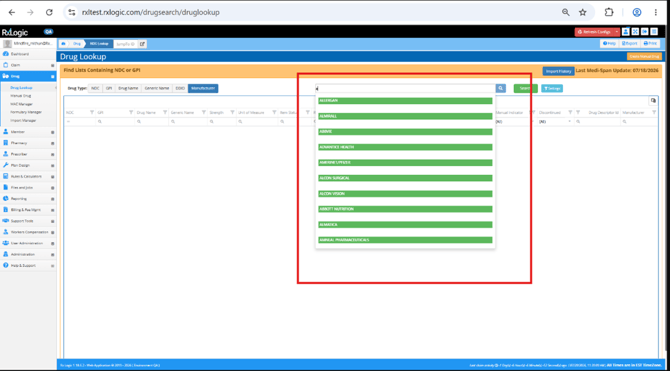The width and height of the screenshot is (670, 371).
Task: Click the Import History button
Action: click(558, 71)
